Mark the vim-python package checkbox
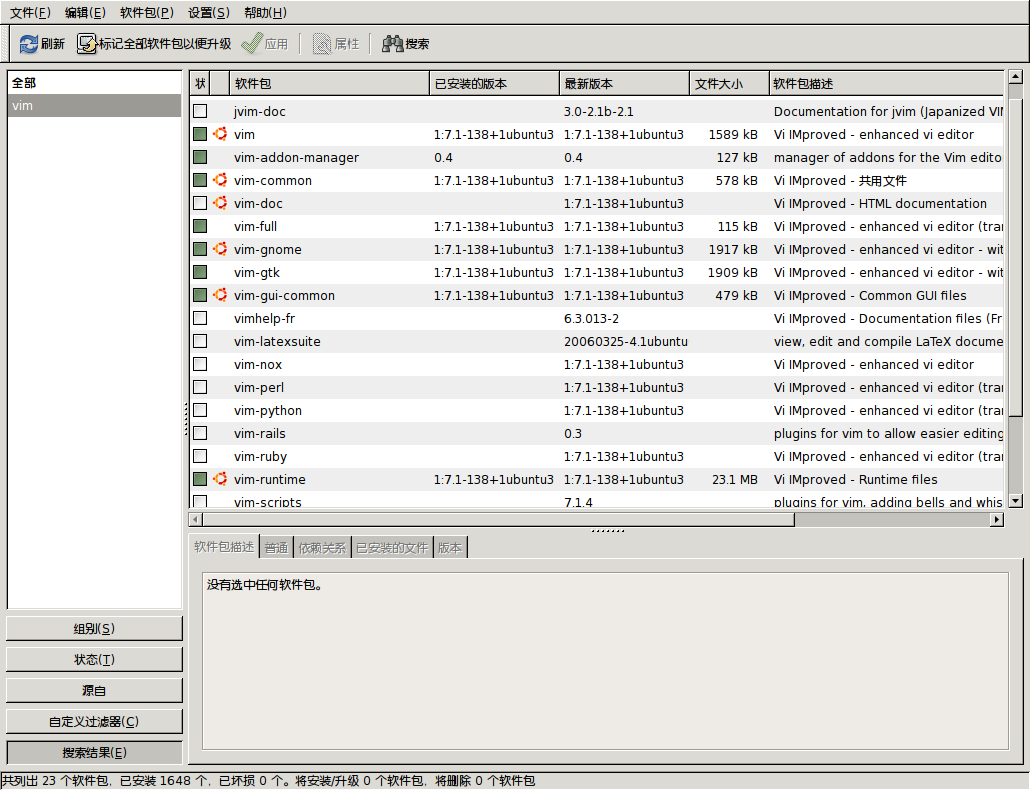The width and height of the screenshot is (1030, 790). [200, 410]
